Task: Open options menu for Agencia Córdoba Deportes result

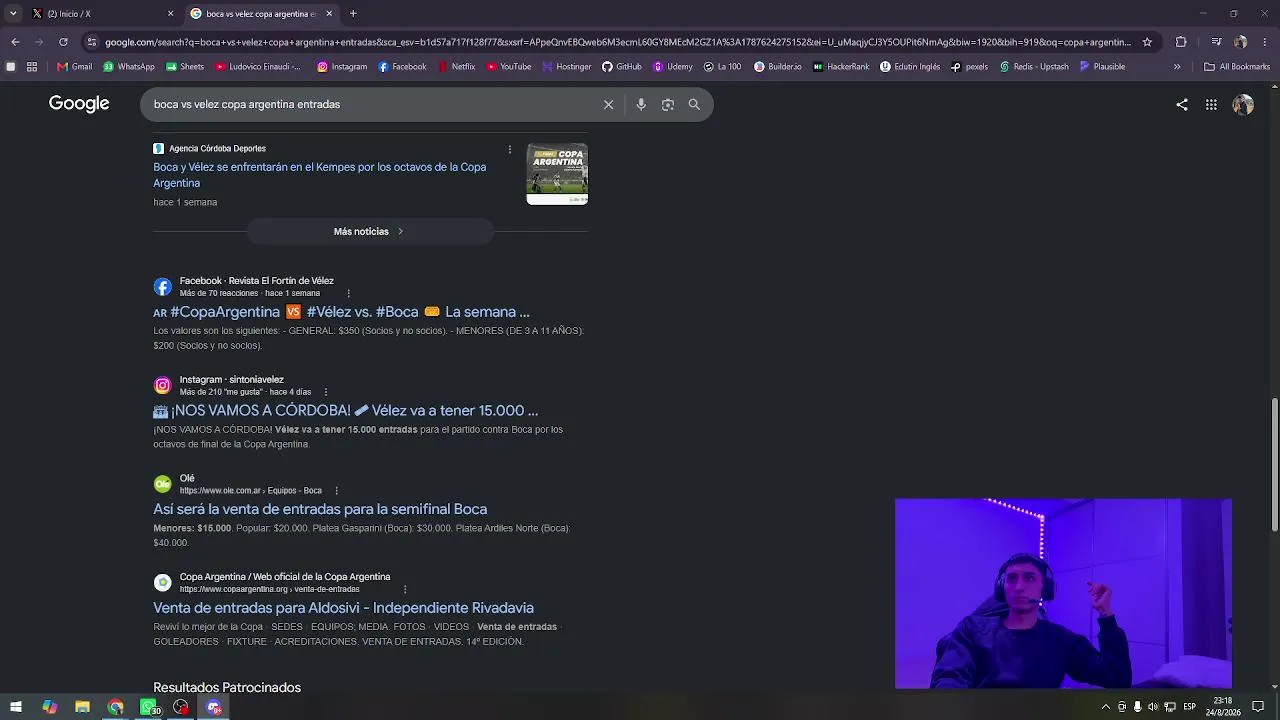Action: pos(510,149)
